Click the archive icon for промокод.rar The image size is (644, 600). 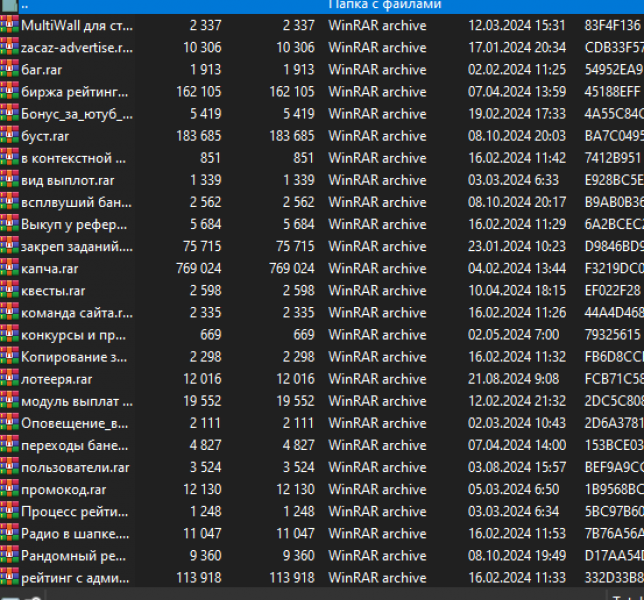click(x=9, y=489)
